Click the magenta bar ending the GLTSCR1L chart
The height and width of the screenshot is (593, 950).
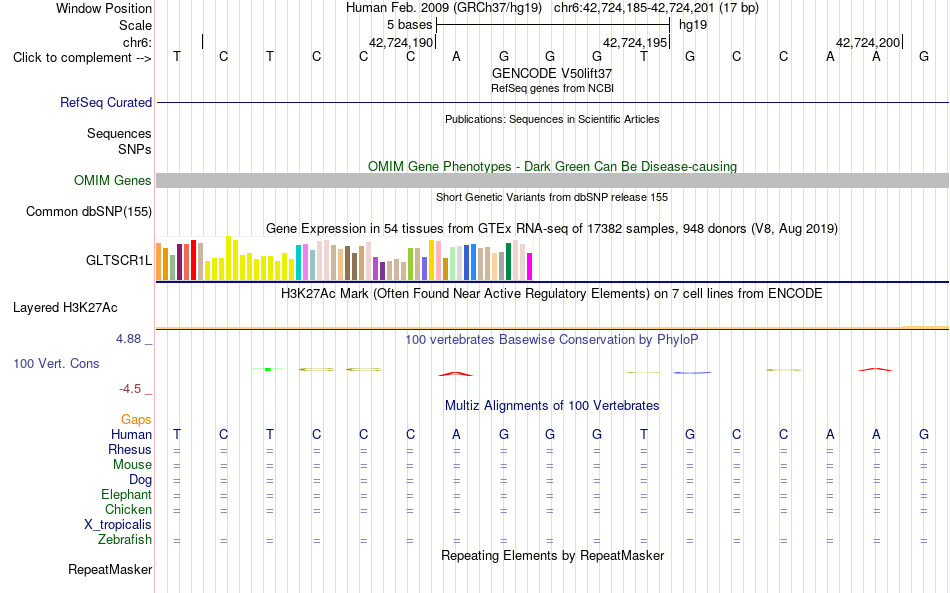point(530,267)
